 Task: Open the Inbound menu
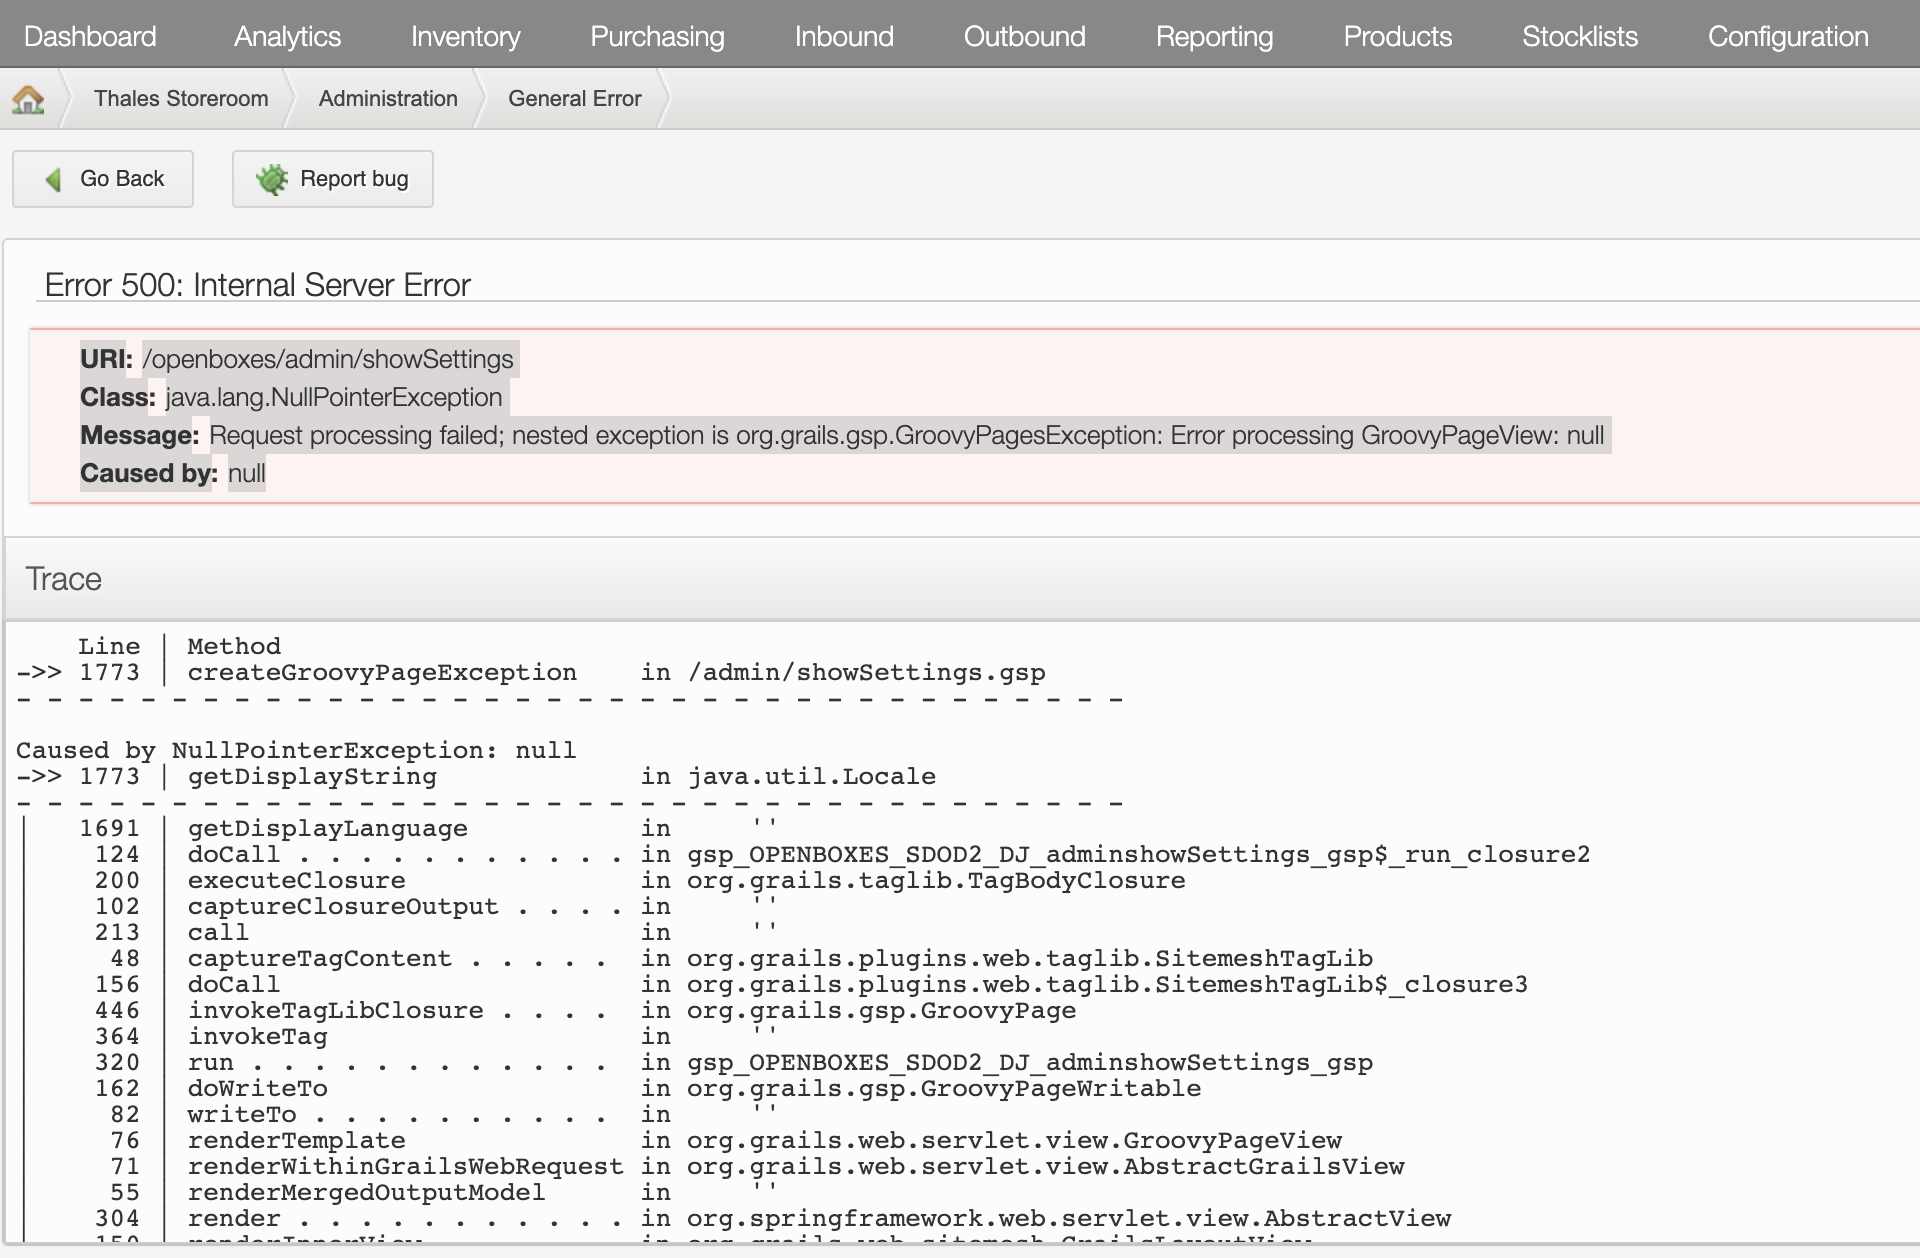click(844, 36)
